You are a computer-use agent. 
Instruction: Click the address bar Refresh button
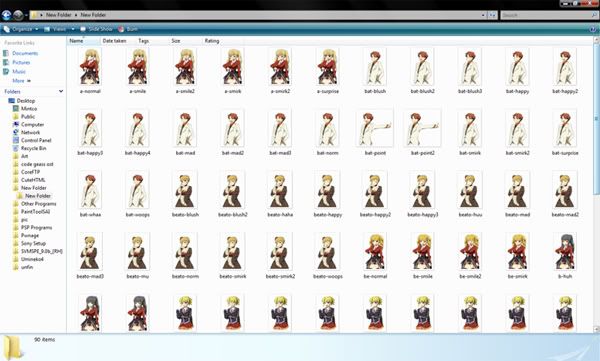pyautogui.click(x=492, y=15)
